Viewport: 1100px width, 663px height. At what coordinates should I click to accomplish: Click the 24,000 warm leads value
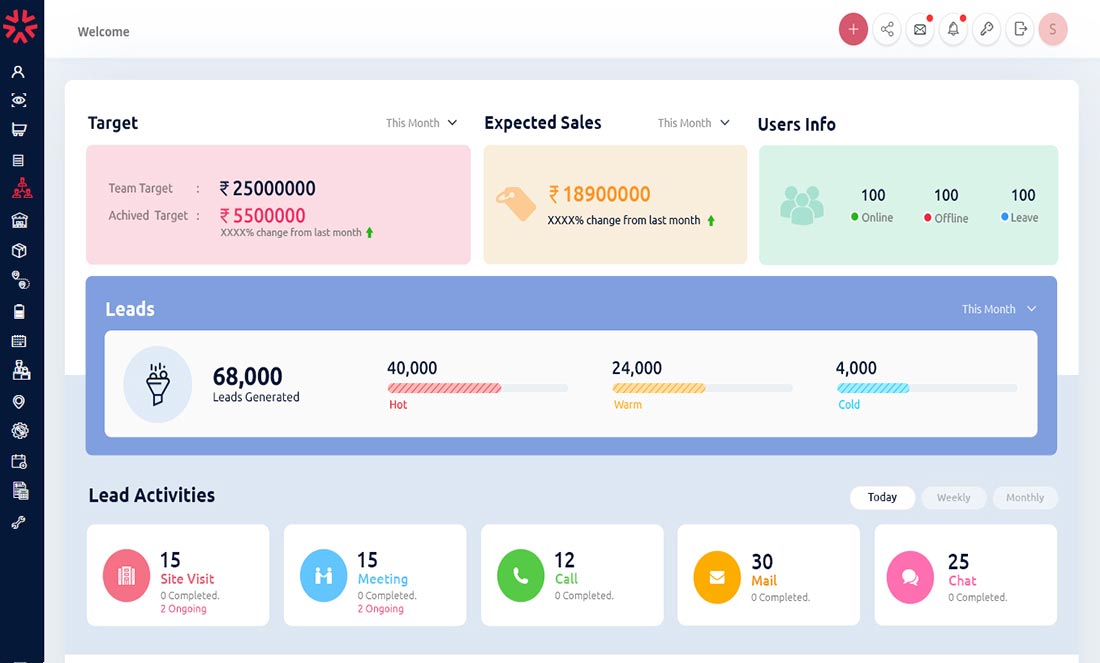click(636, 368)
